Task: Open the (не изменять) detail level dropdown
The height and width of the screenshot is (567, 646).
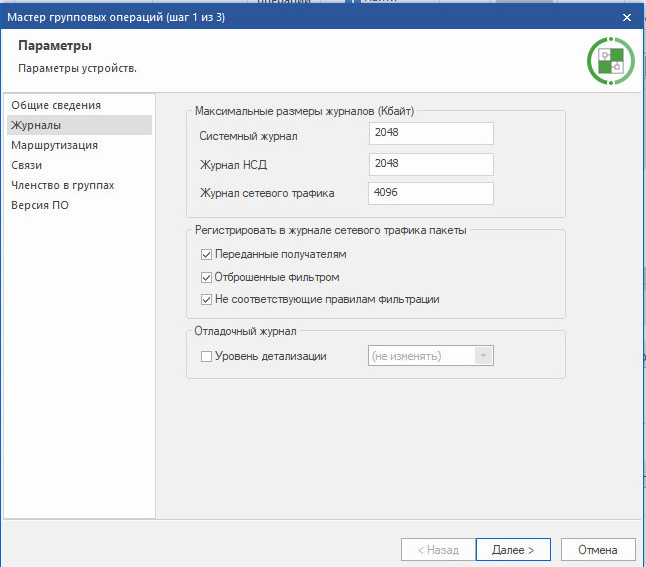Action: [x=431, y=356]
